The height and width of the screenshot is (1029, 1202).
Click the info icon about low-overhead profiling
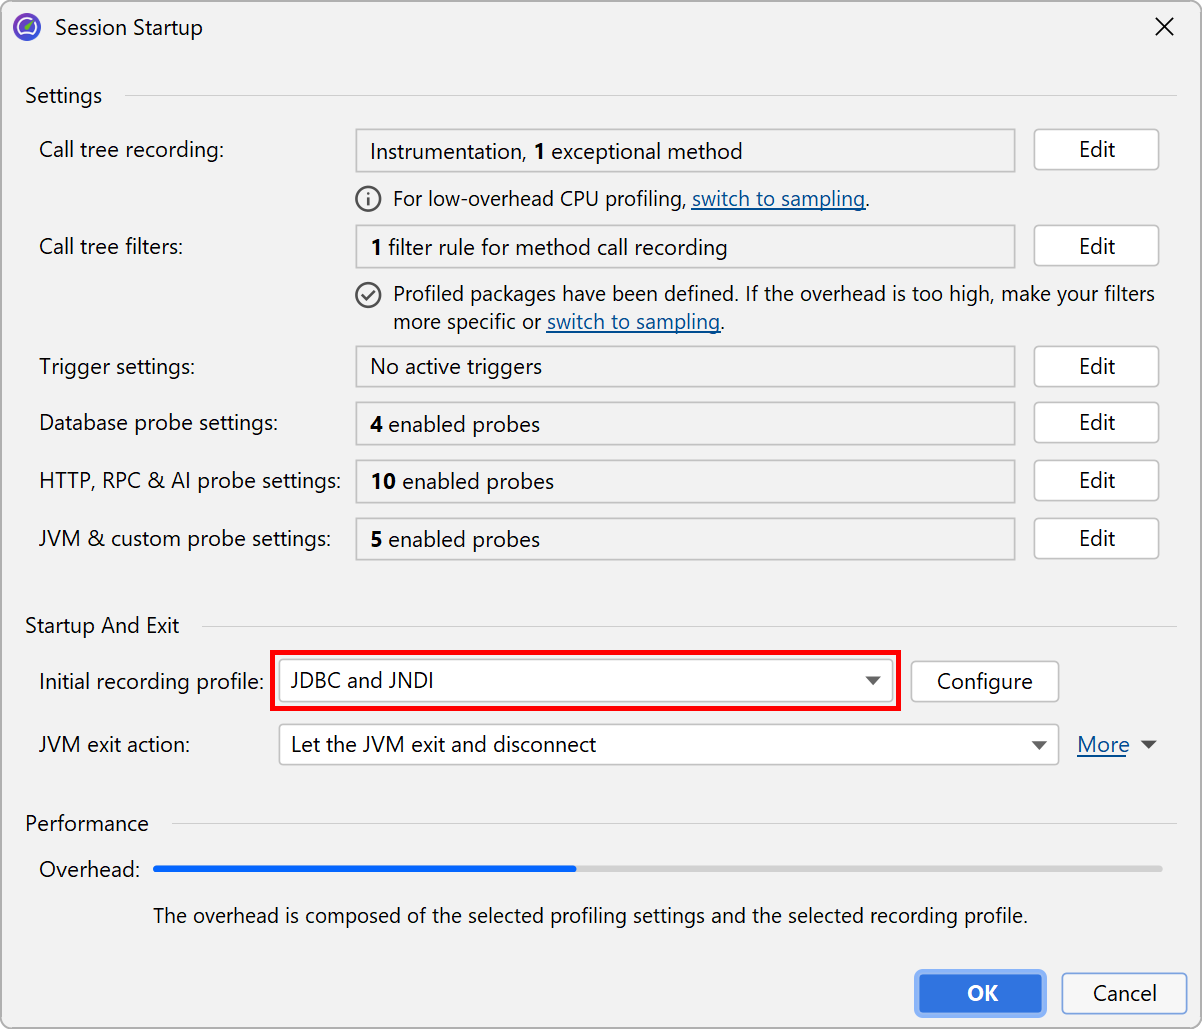[x=368, y=199]
